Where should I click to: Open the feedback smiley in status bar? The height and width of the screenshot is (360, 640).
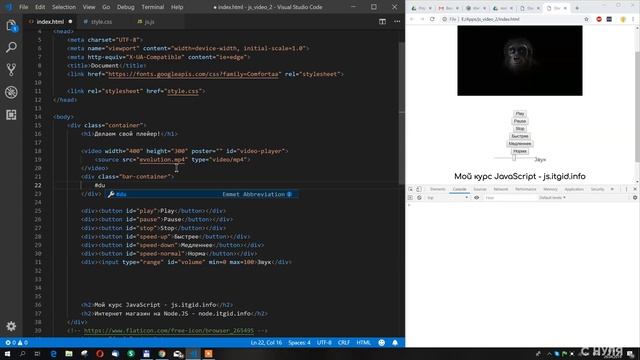coord(382,342)
